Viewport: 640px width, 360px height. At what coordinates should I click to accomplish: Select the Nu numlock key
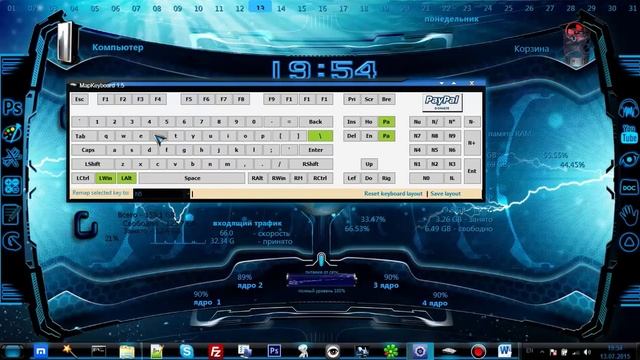(x=417, y=122)
